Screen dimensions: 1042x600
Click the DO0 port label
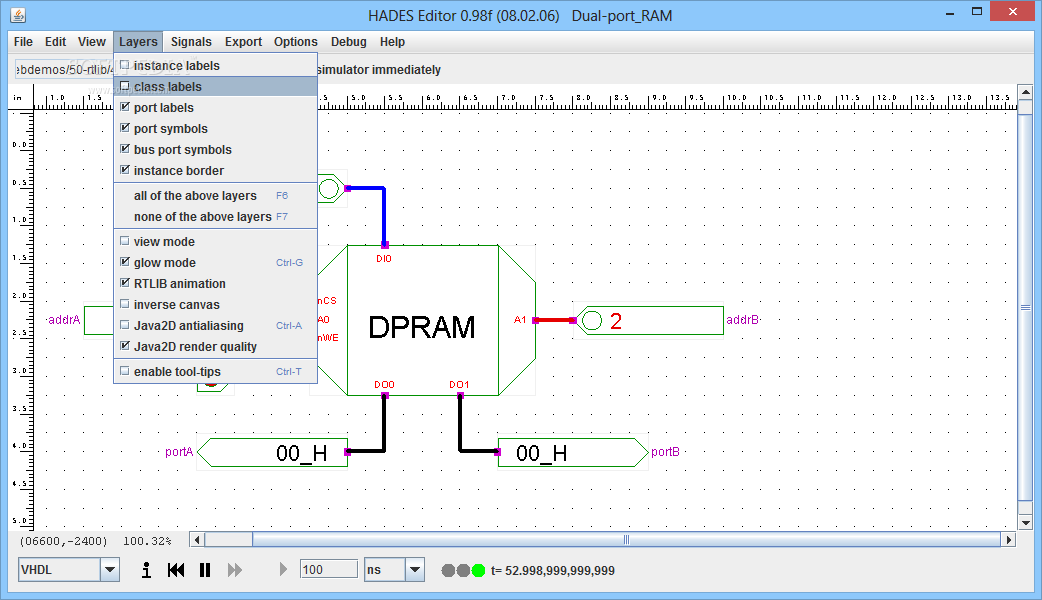pyautogui.click(x=384, y=385)
